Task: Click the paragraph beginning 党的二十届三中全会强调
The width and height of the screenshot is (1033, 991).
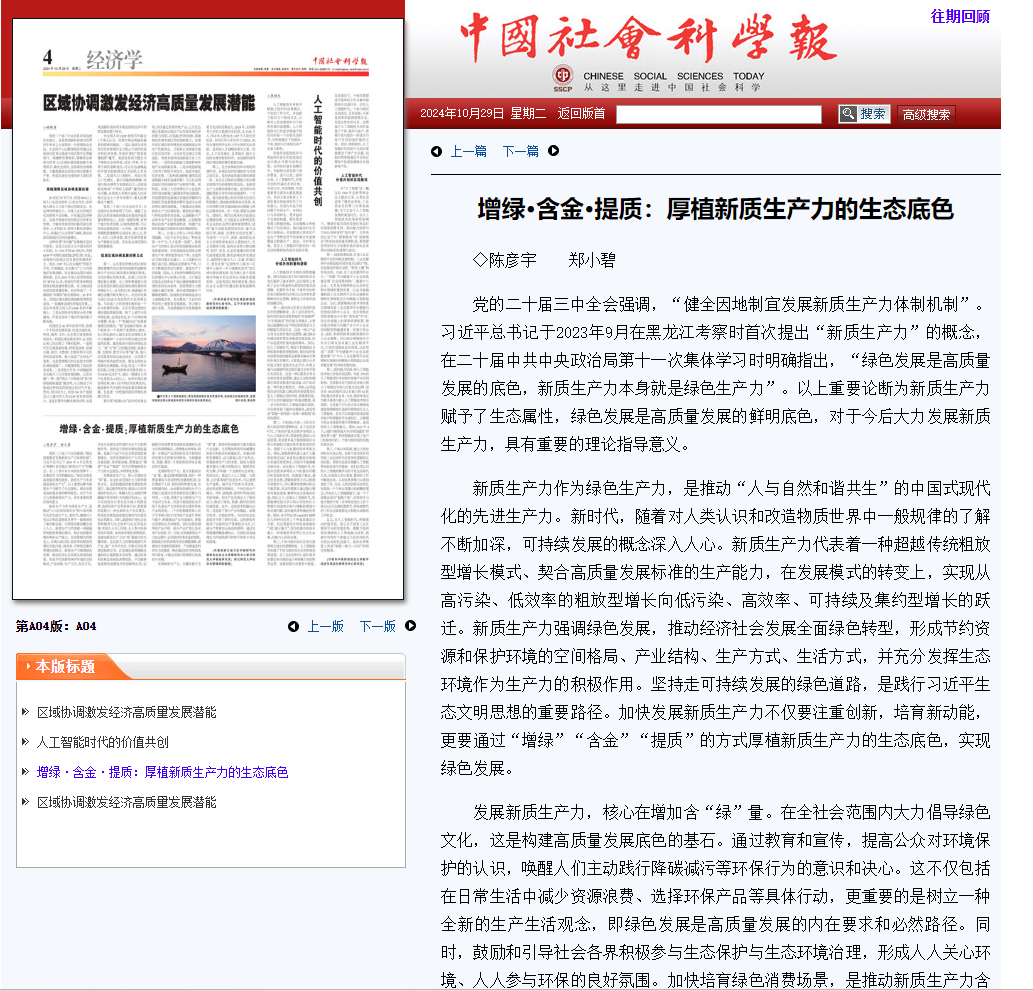Action: click(x=715, y=374)
